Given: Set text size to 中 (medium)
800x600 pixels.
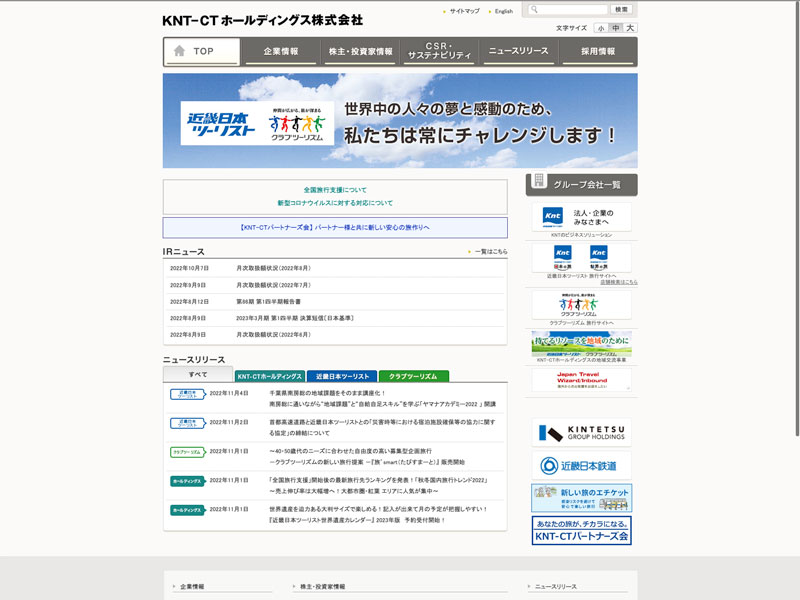Looking at the screenshot, I should (x=615, y=28).
